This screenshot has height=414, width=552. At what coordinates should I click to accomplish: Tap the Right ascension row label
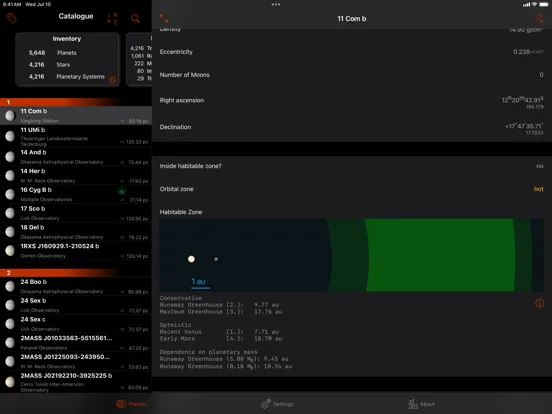(182, 100)
